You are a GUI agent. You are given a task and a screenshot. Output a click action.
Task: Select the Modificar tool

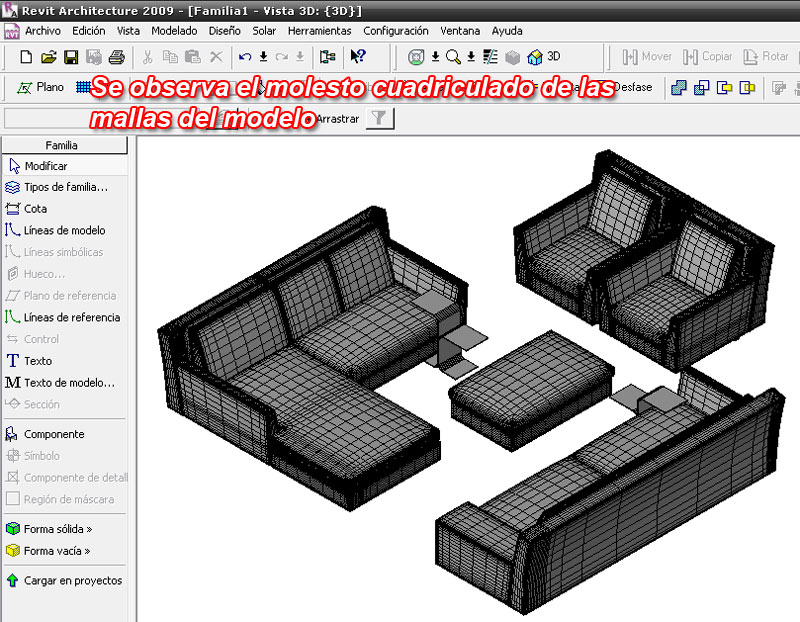(45, 166)
